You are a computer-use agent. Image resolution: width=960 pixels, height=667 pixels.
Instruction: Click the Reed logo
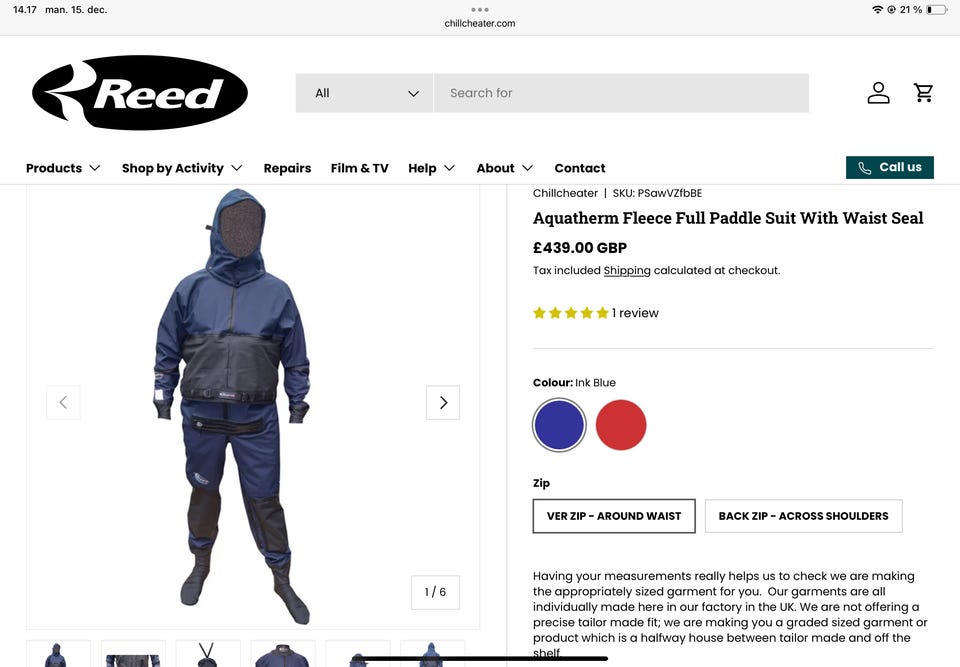pyautogui.click(x=140, y=93)
